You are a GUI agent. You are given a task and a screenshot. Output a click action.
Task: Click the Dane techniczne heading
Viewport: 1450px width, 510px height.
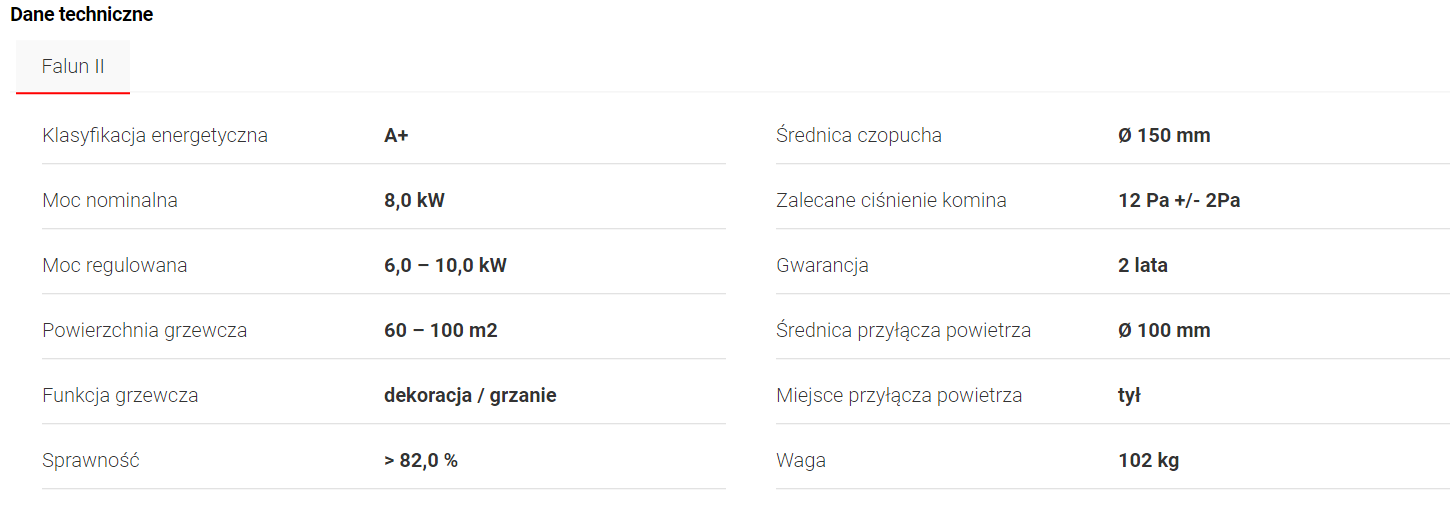click(81, 15)
